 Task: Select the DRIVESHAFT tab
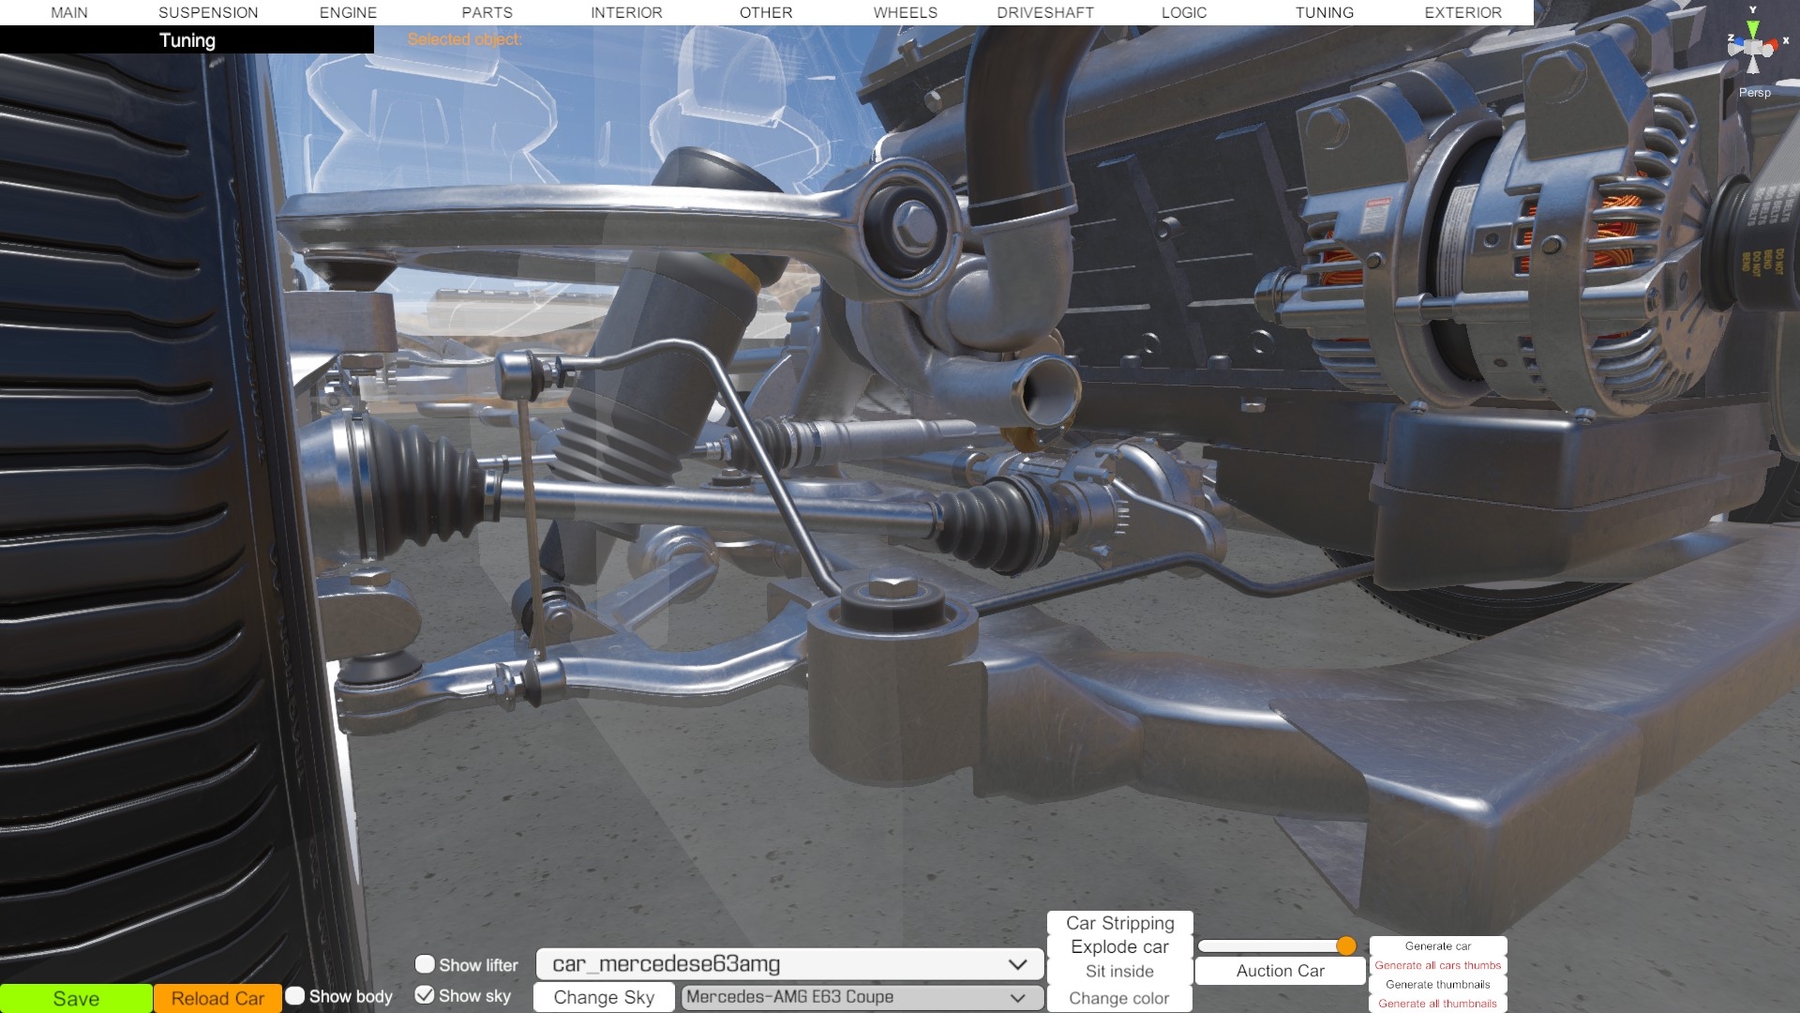[x=1045, y=13]
